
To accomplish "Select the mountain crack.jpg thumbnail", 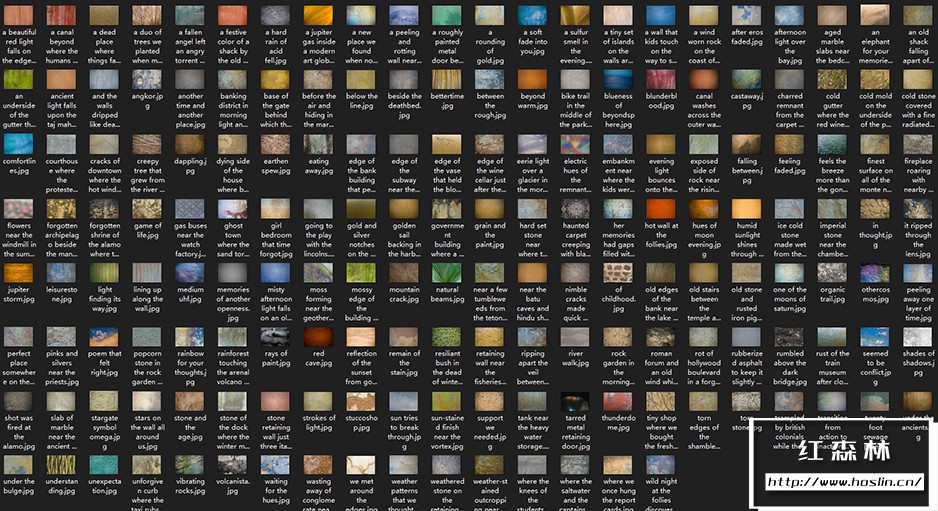I will pyautogui.click(x=404, y=273).
